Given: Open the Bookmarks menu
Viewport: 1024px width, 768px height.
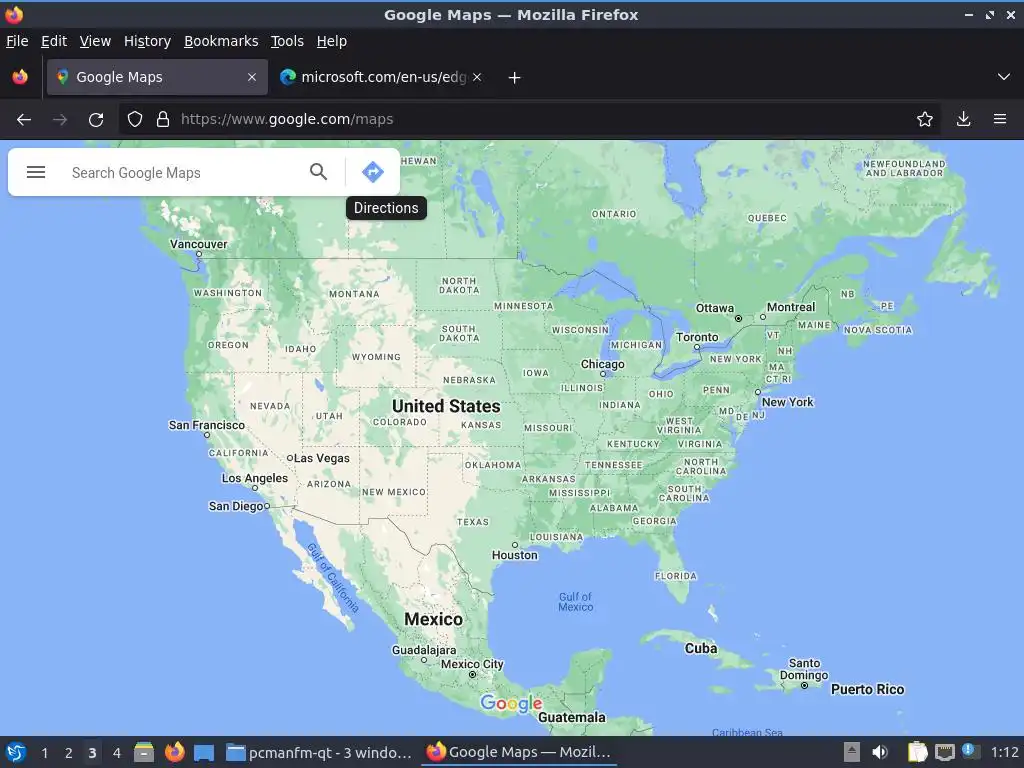Looking at the screenshot, I should 221,41.
